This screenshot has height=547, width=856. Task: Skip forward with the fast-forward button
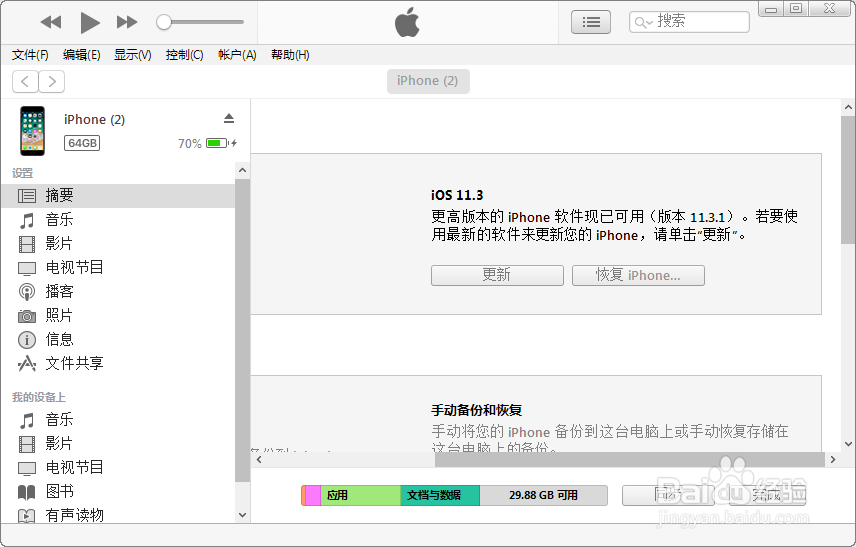127,22
